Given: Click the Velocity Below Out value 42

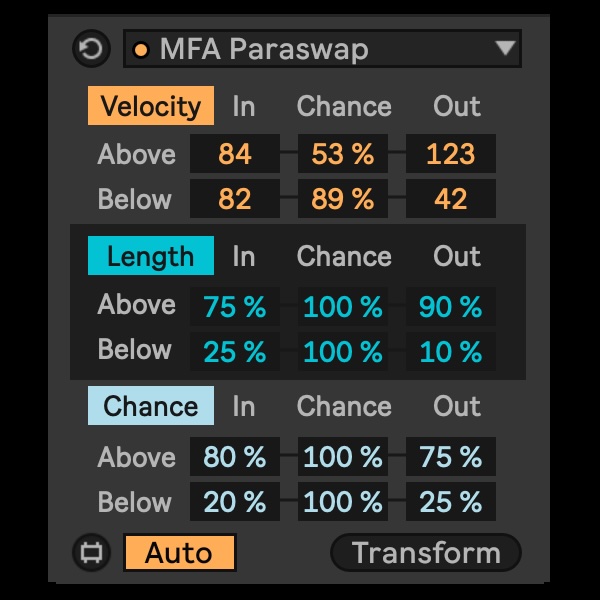Looking at the screenshot, I should pos(450,199).
